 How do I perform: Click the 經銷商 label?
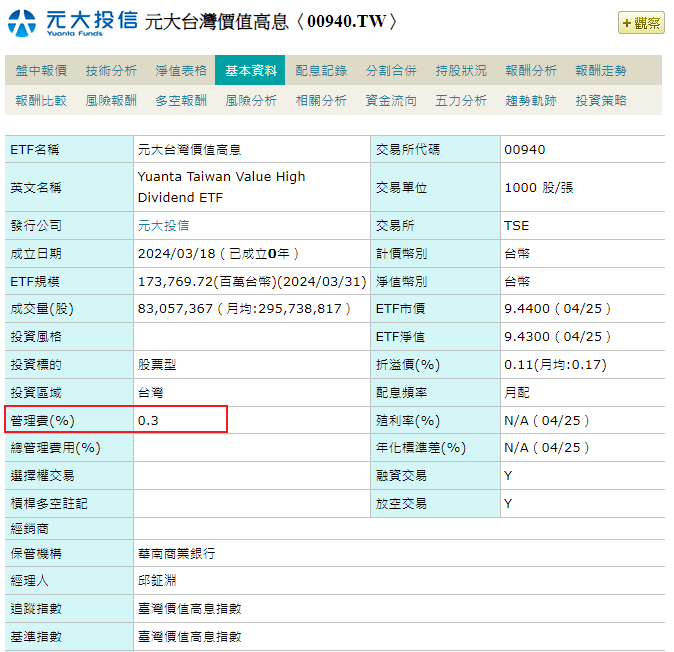(29, 529)
